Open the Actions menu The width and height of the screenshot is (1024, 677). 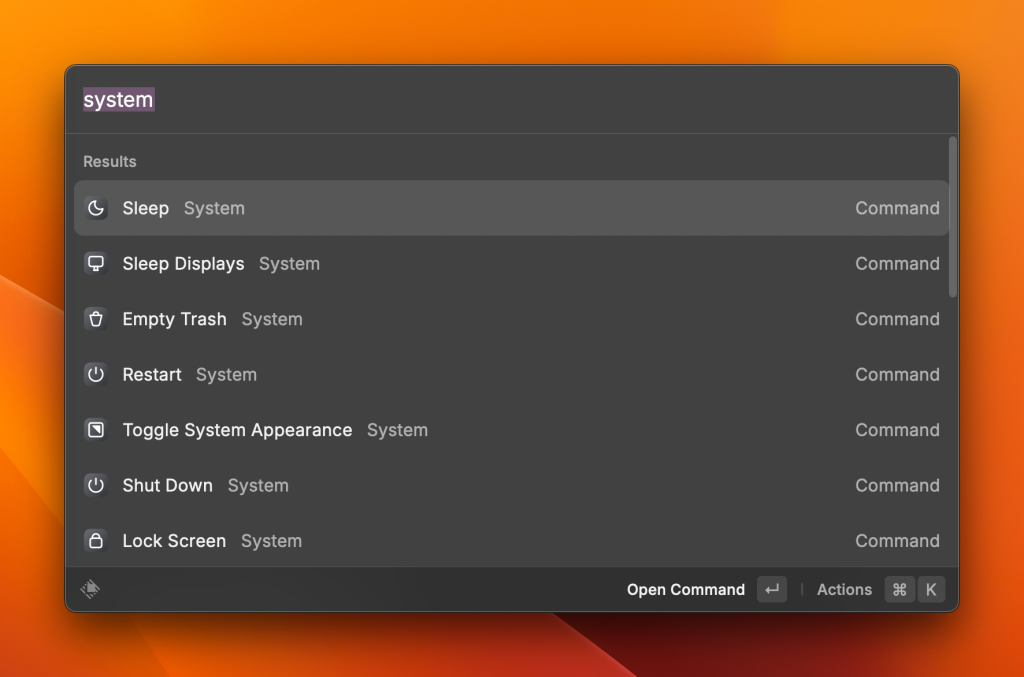(844, 590)
